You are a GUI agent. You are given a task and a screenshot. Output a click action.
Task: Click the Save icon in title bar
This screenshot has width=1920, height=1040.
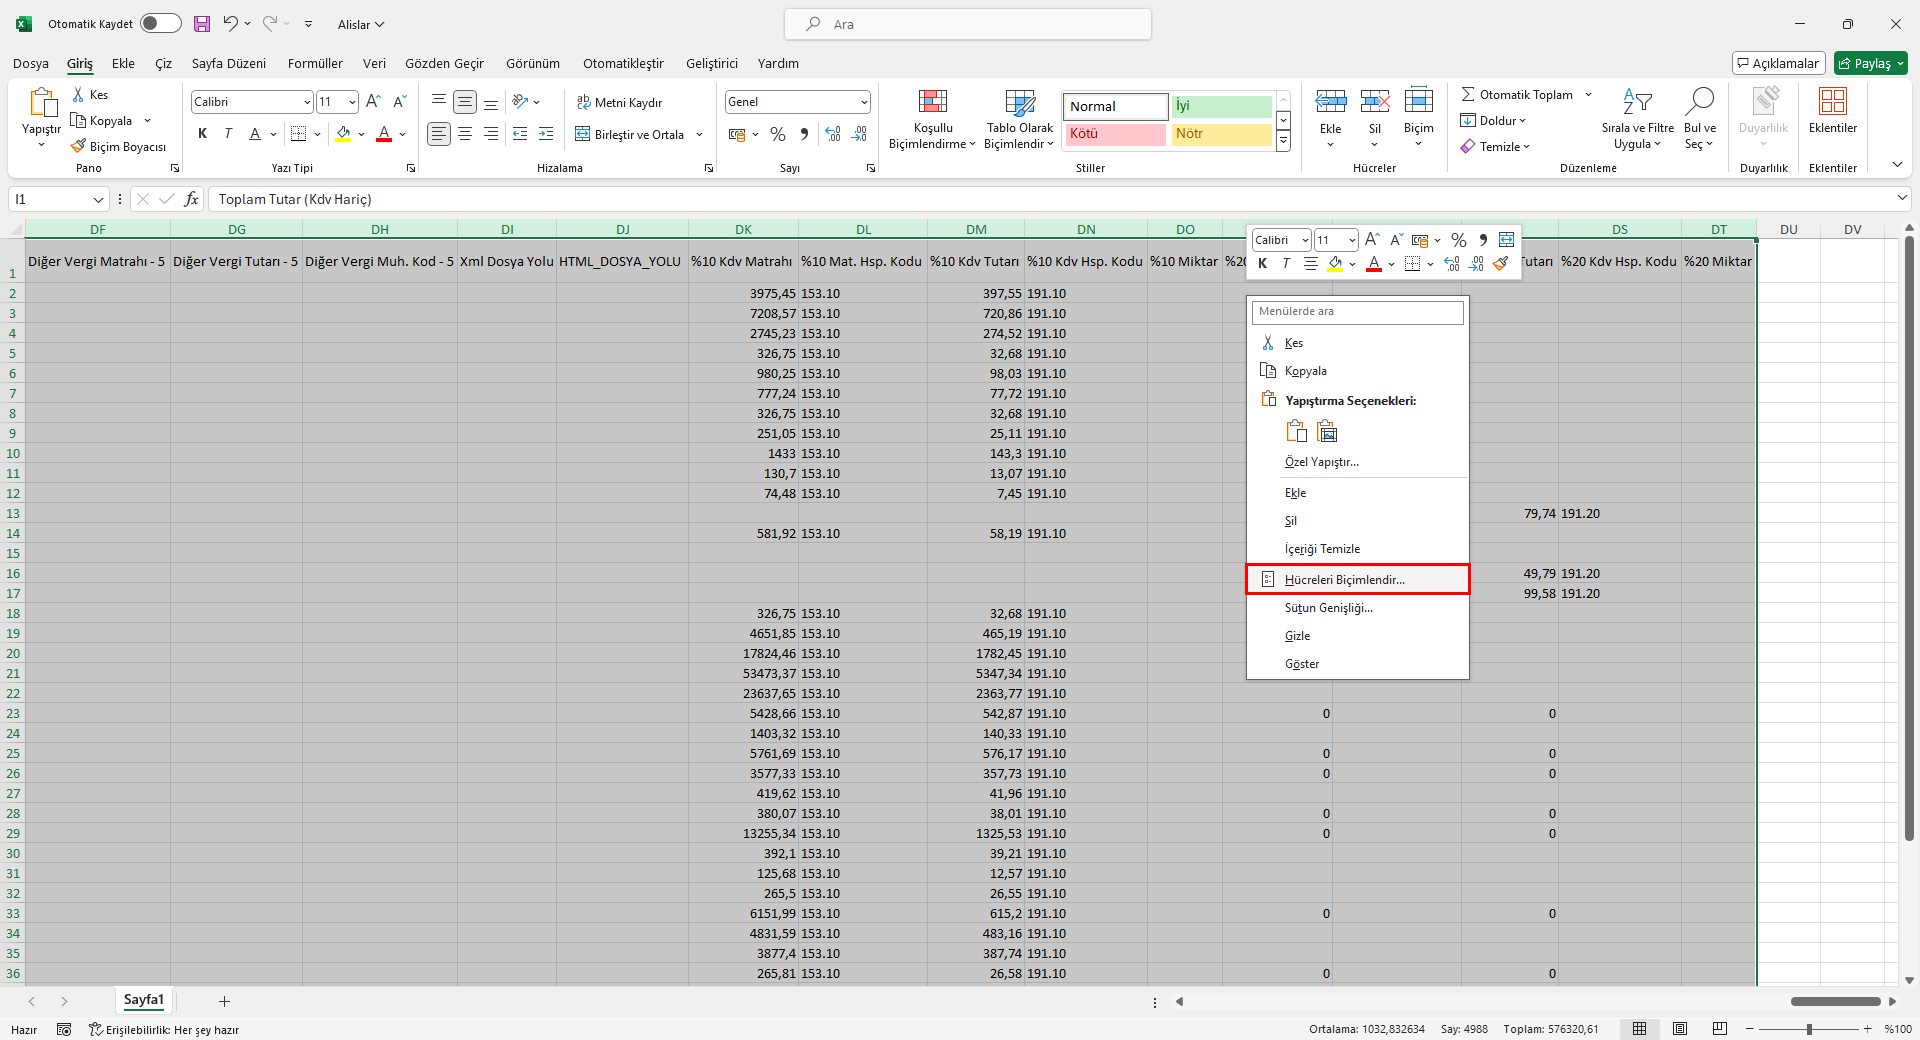[x=202, y=24]
